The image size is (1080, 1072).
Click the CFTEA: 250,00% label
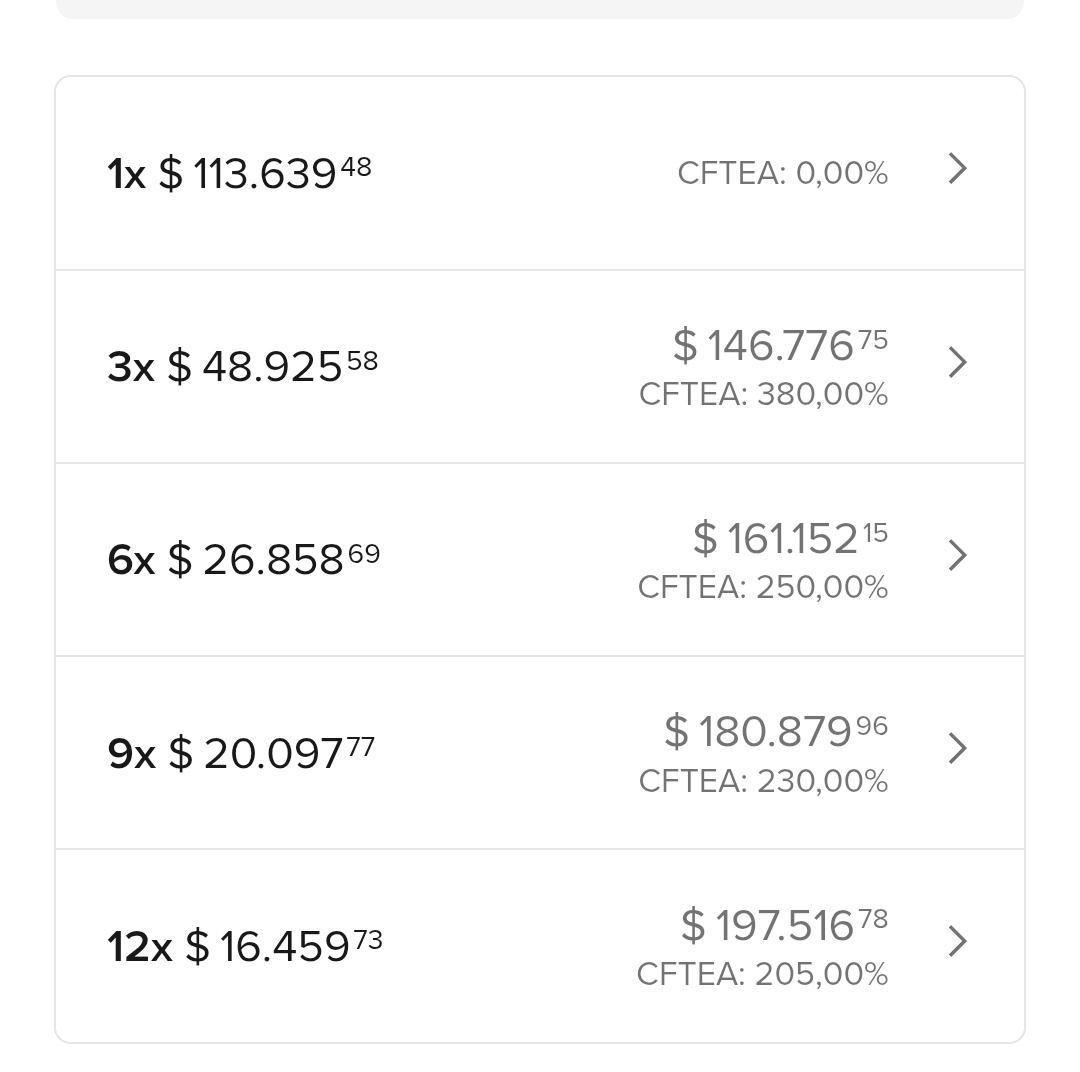[762, 587]
